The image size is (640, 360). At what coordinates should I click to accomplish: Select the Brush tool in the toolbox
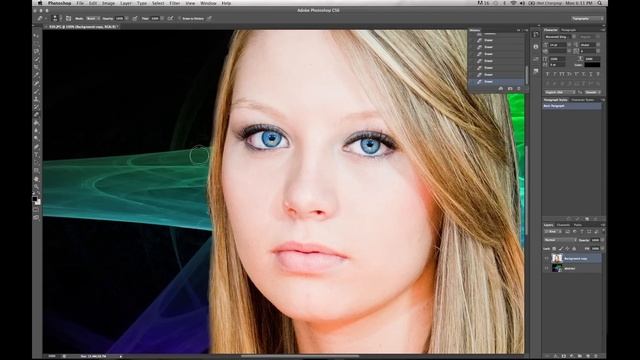tap(36, 91)
